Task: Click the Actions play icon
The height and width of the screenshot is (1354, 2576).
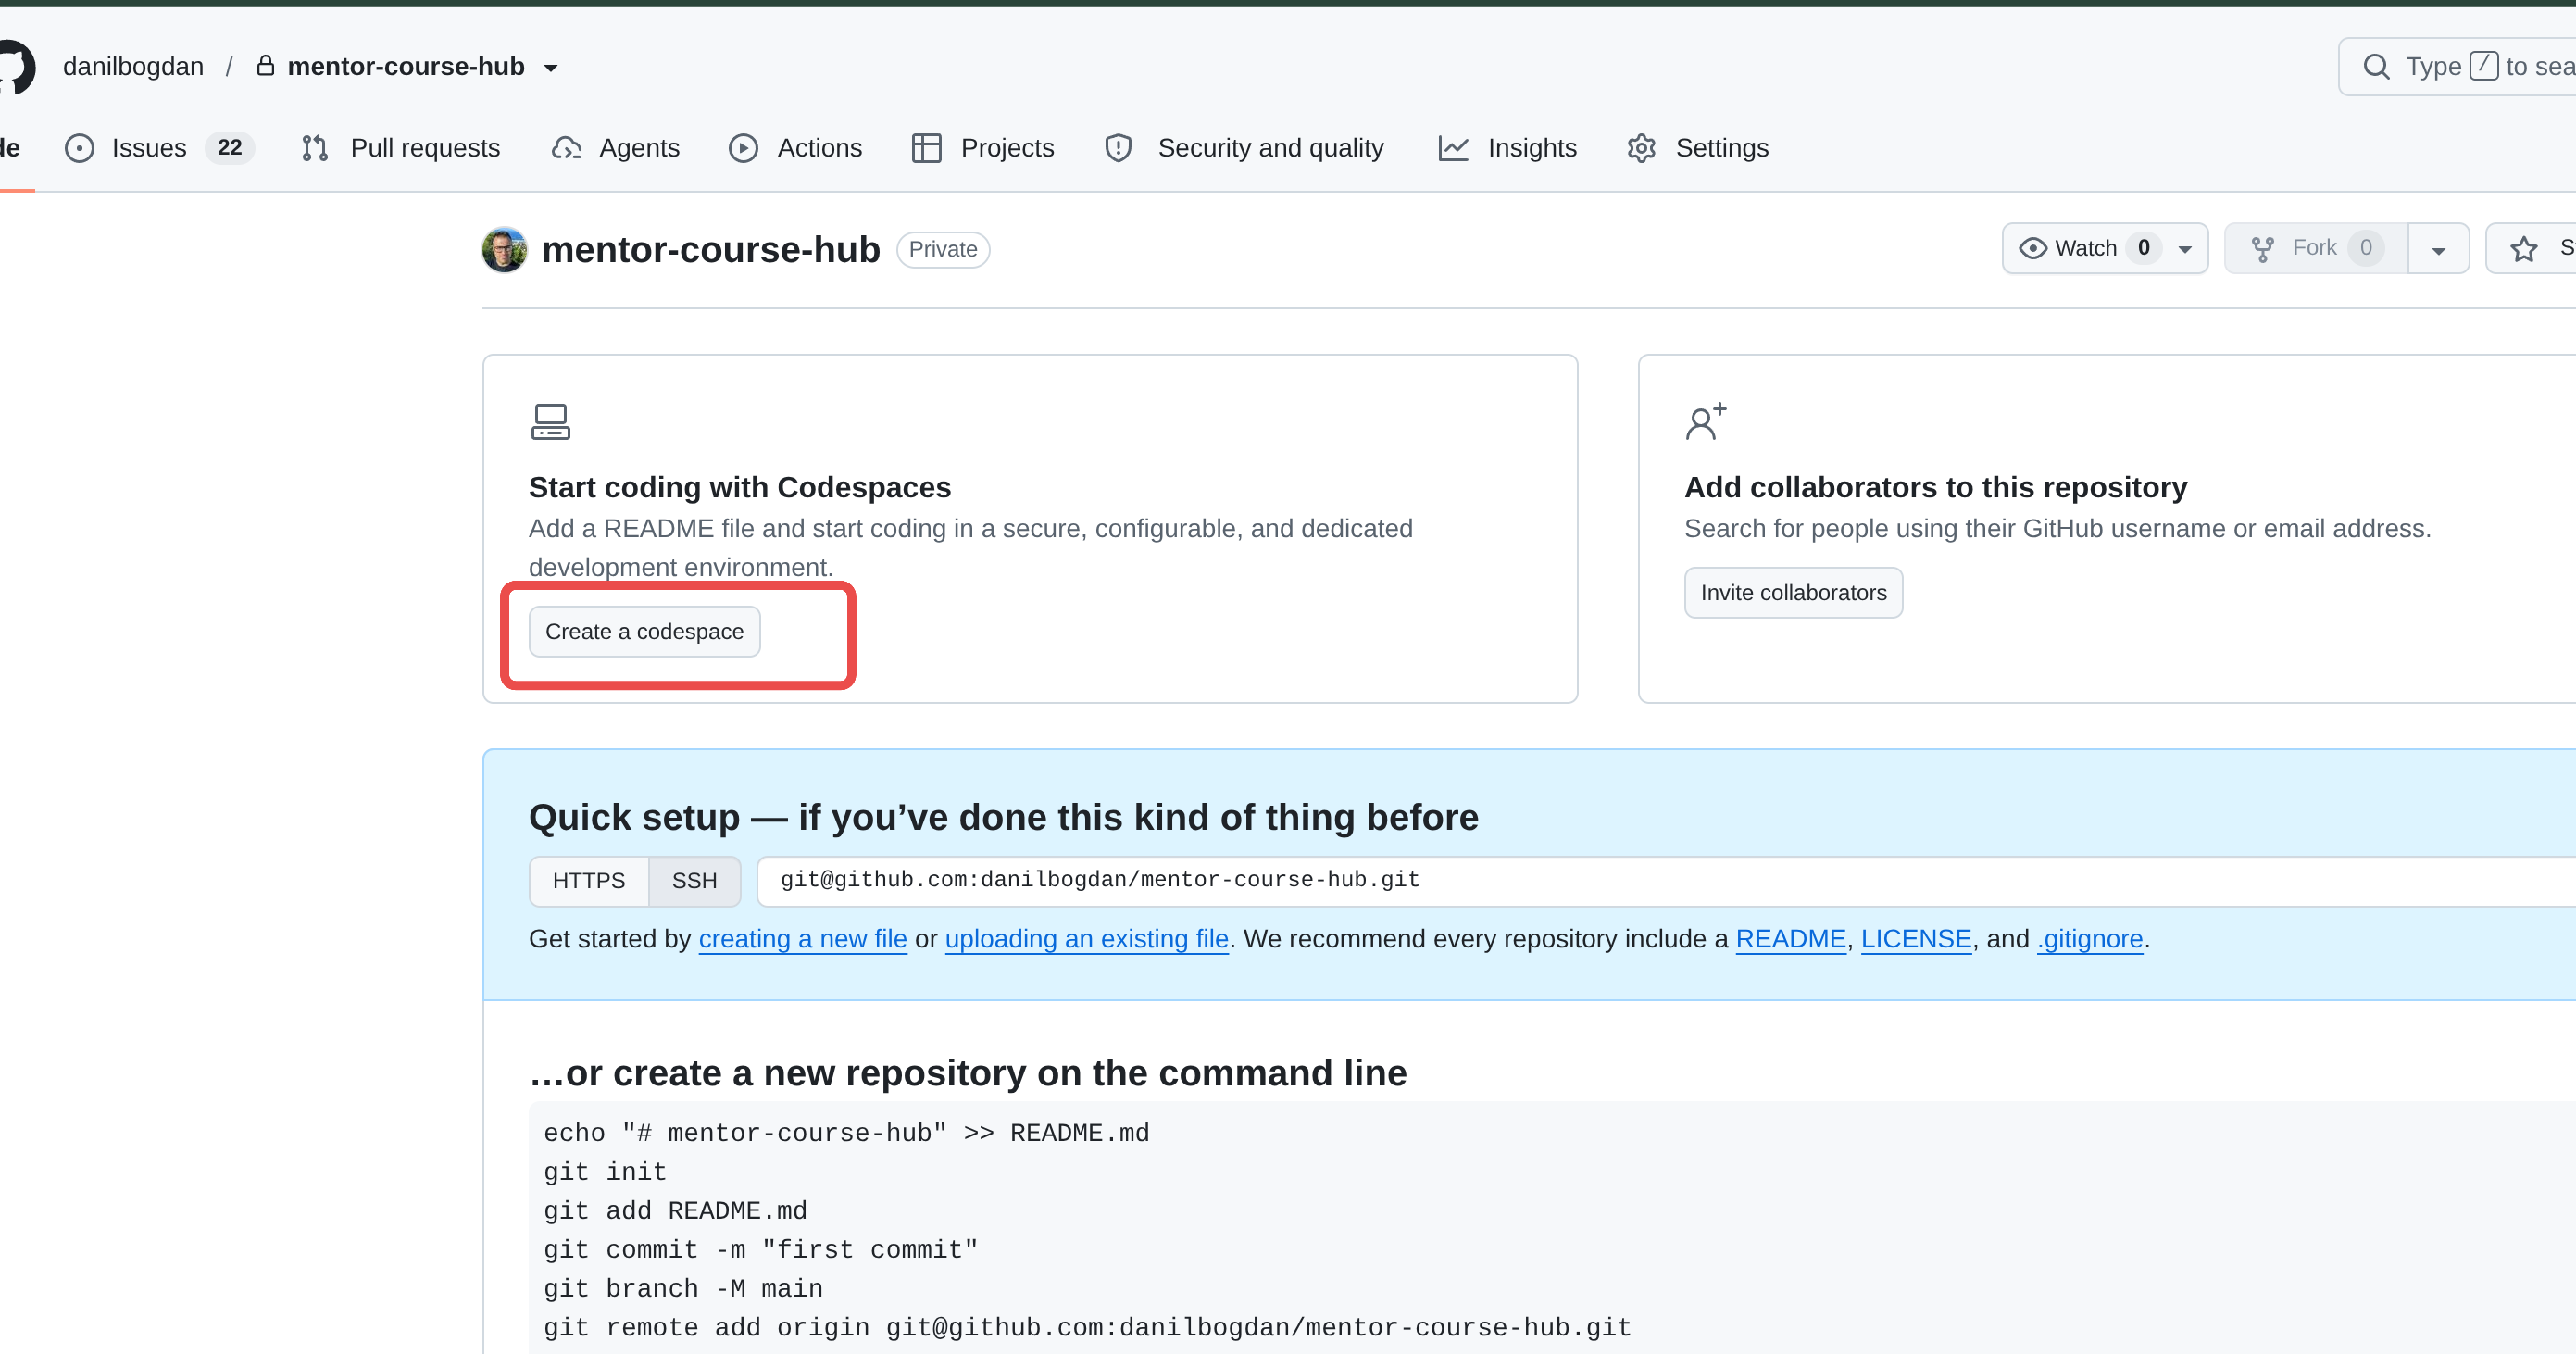Action: (743, 148)
